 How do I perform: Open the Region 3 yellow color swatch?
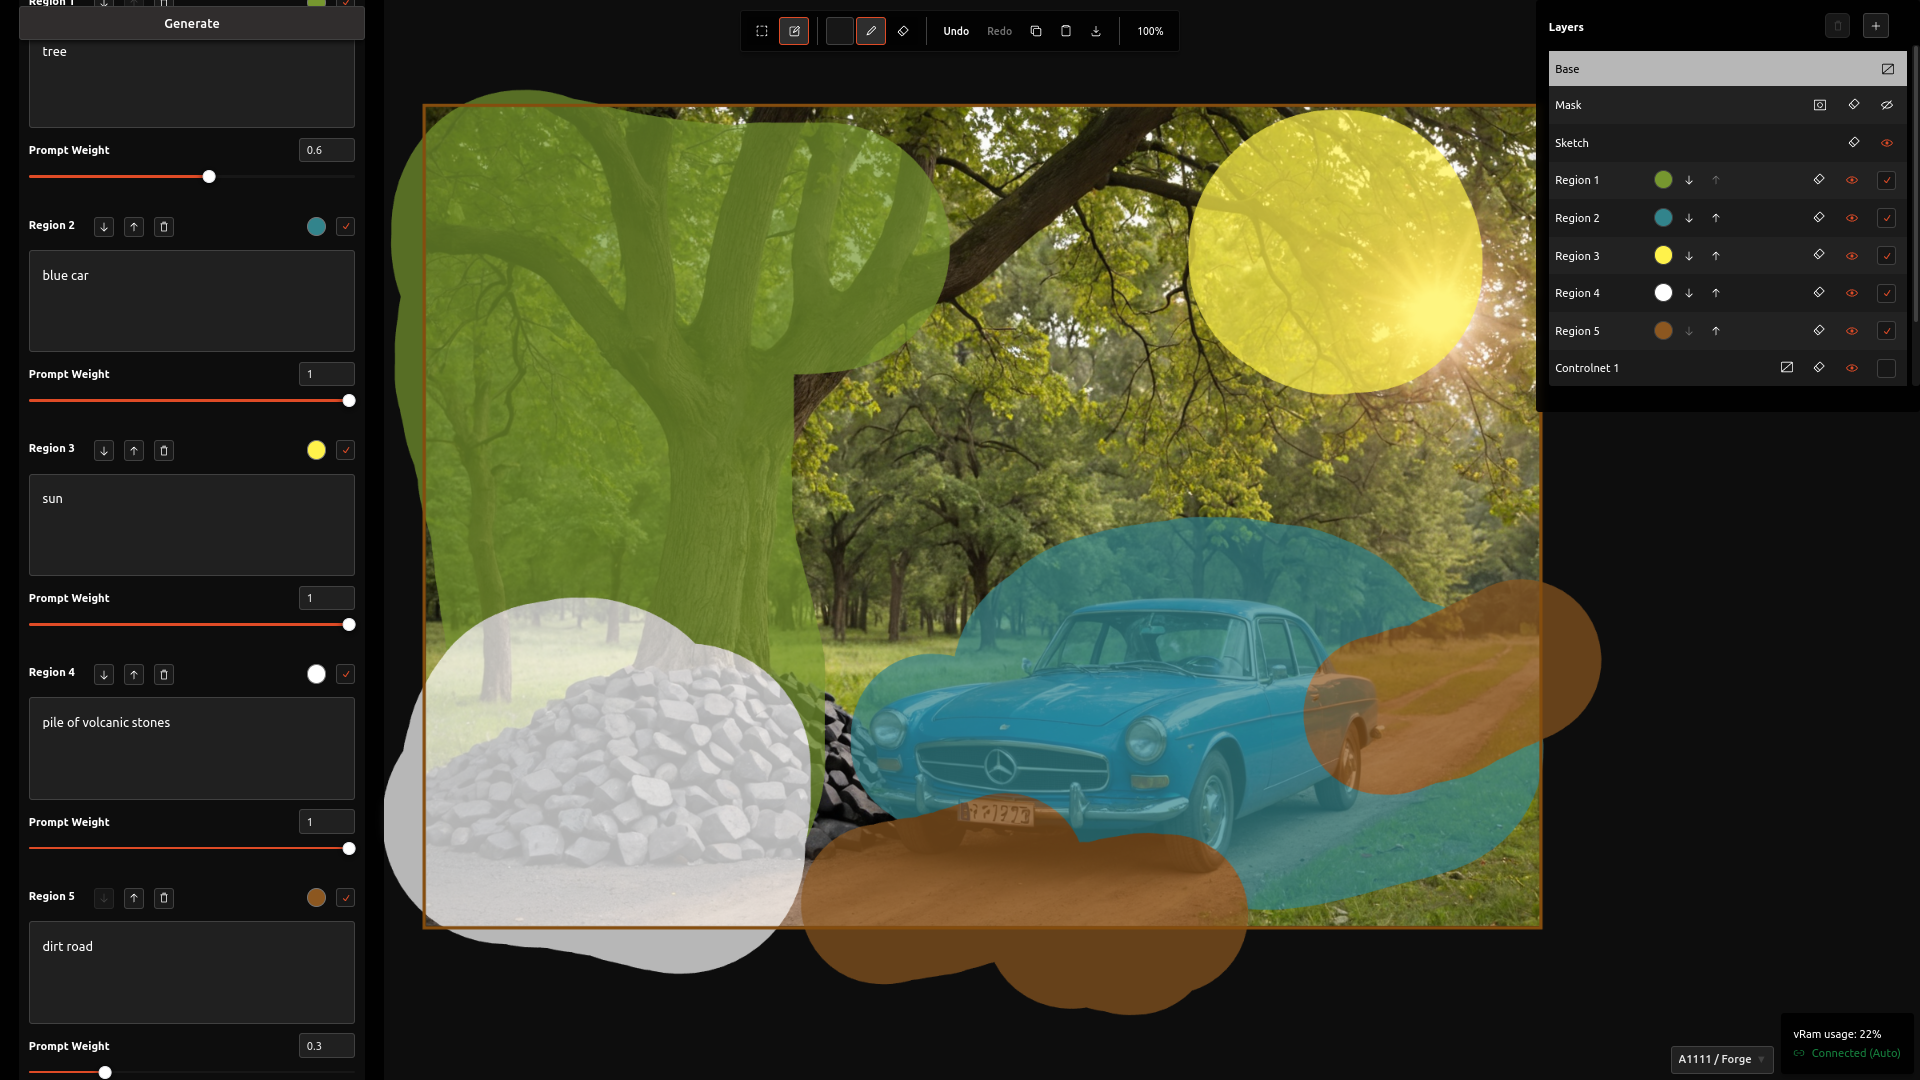(x=316, y=450)
